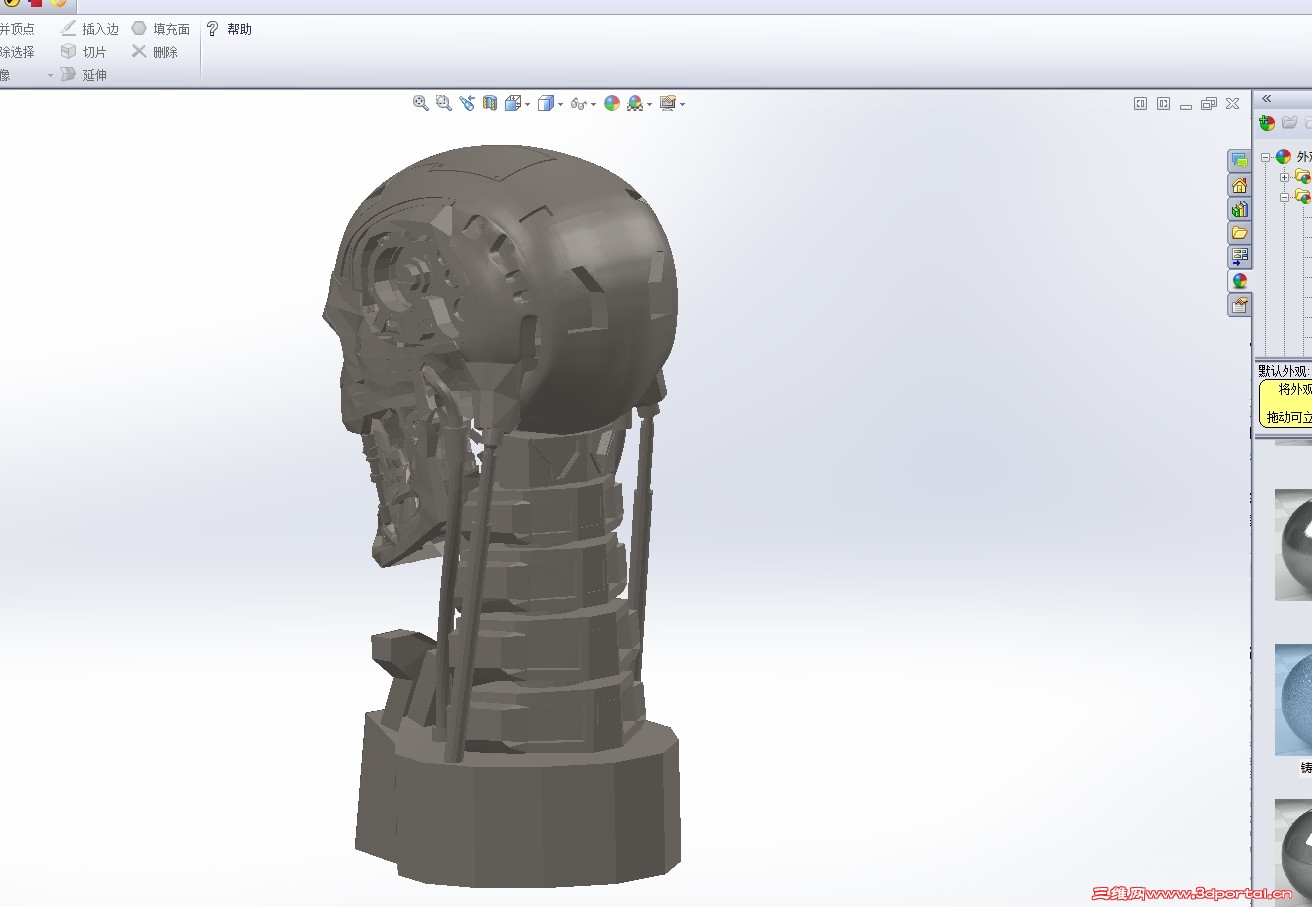Click the 插入边 (Insert Edge) tool

(x=90, y=29)
